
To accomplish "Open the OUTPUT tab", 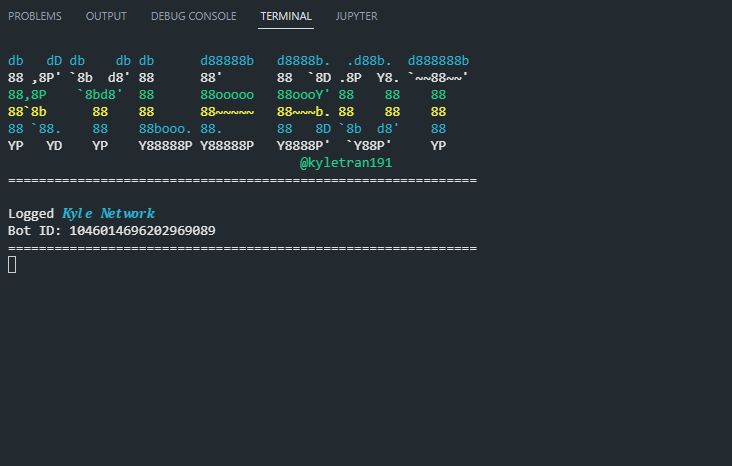I will click(106, 16).
